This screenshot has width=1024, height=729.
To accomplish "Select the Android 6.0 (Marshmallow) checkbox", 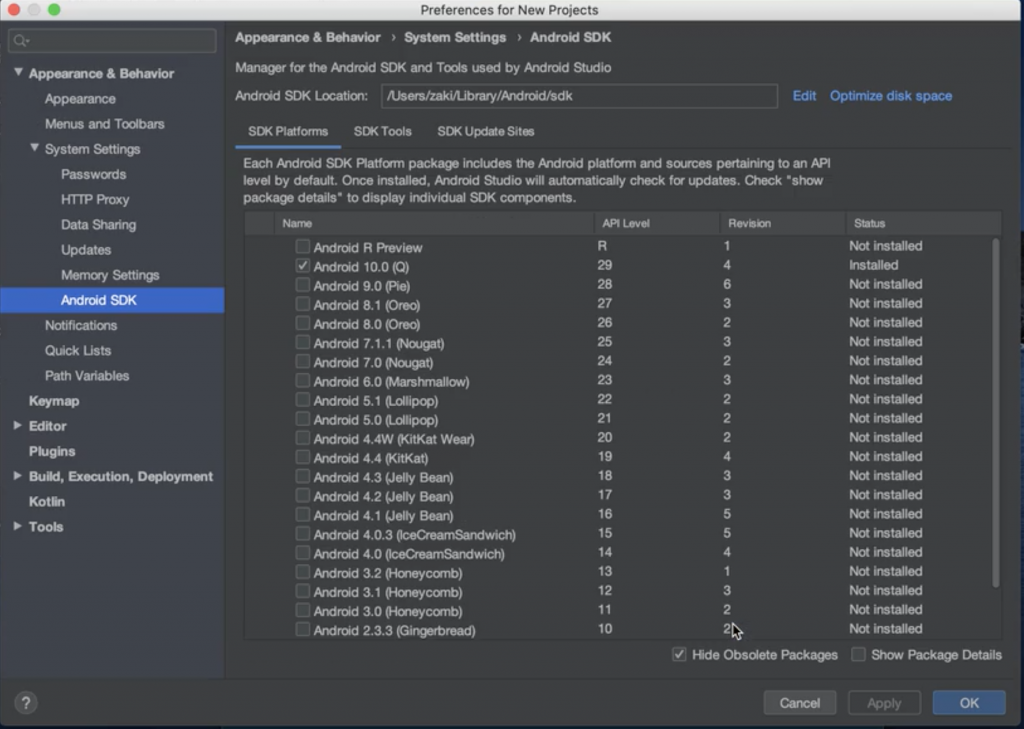I will (x=302, y=380).
